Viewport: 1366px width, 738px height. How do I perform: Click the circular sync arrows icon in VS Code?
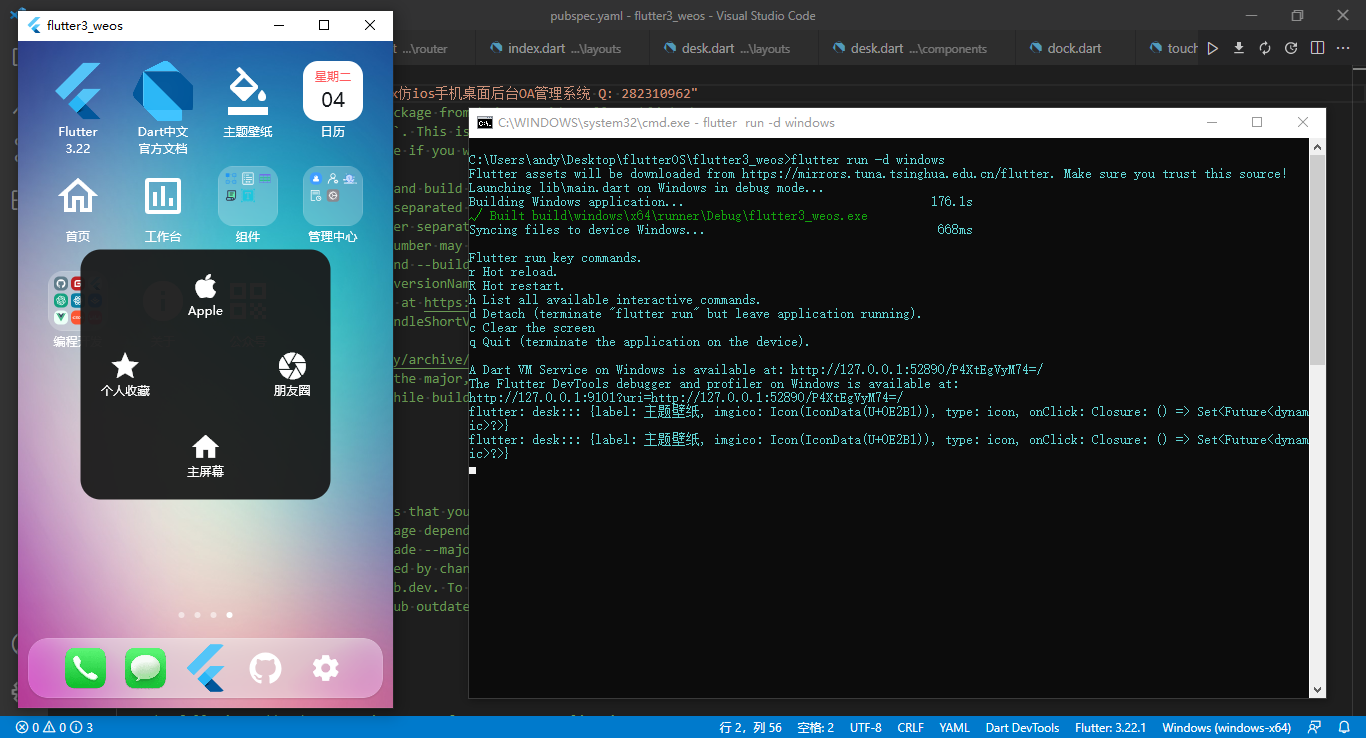1265,48
